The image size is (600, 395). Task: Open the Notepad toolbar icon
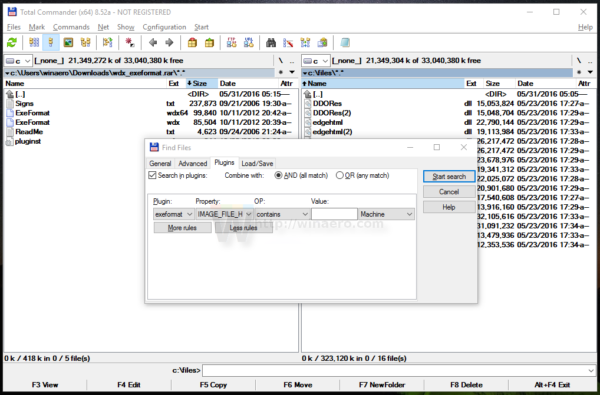click(345, 42)
